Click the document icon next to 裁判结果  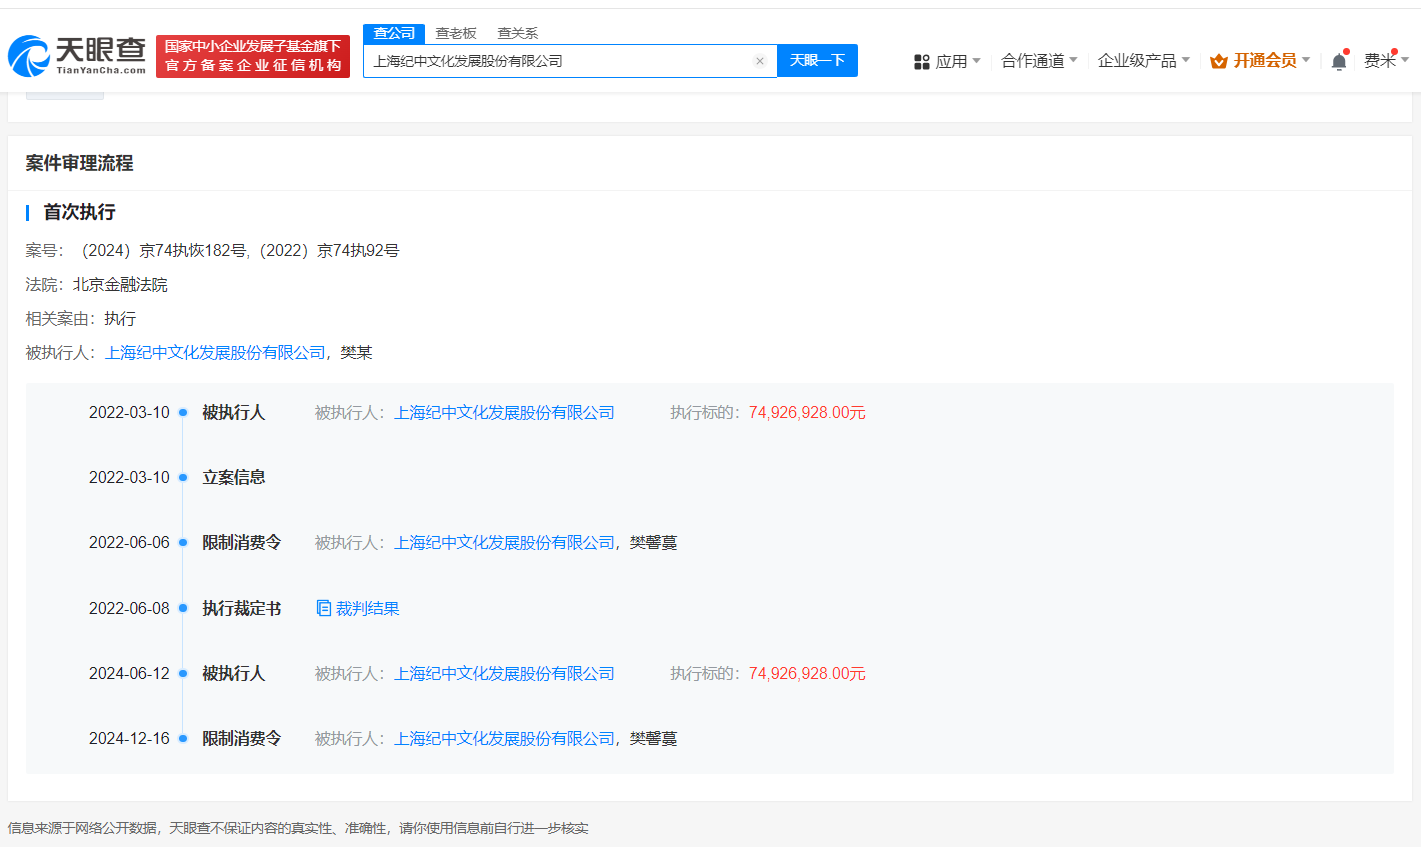(x=324, y=608)
